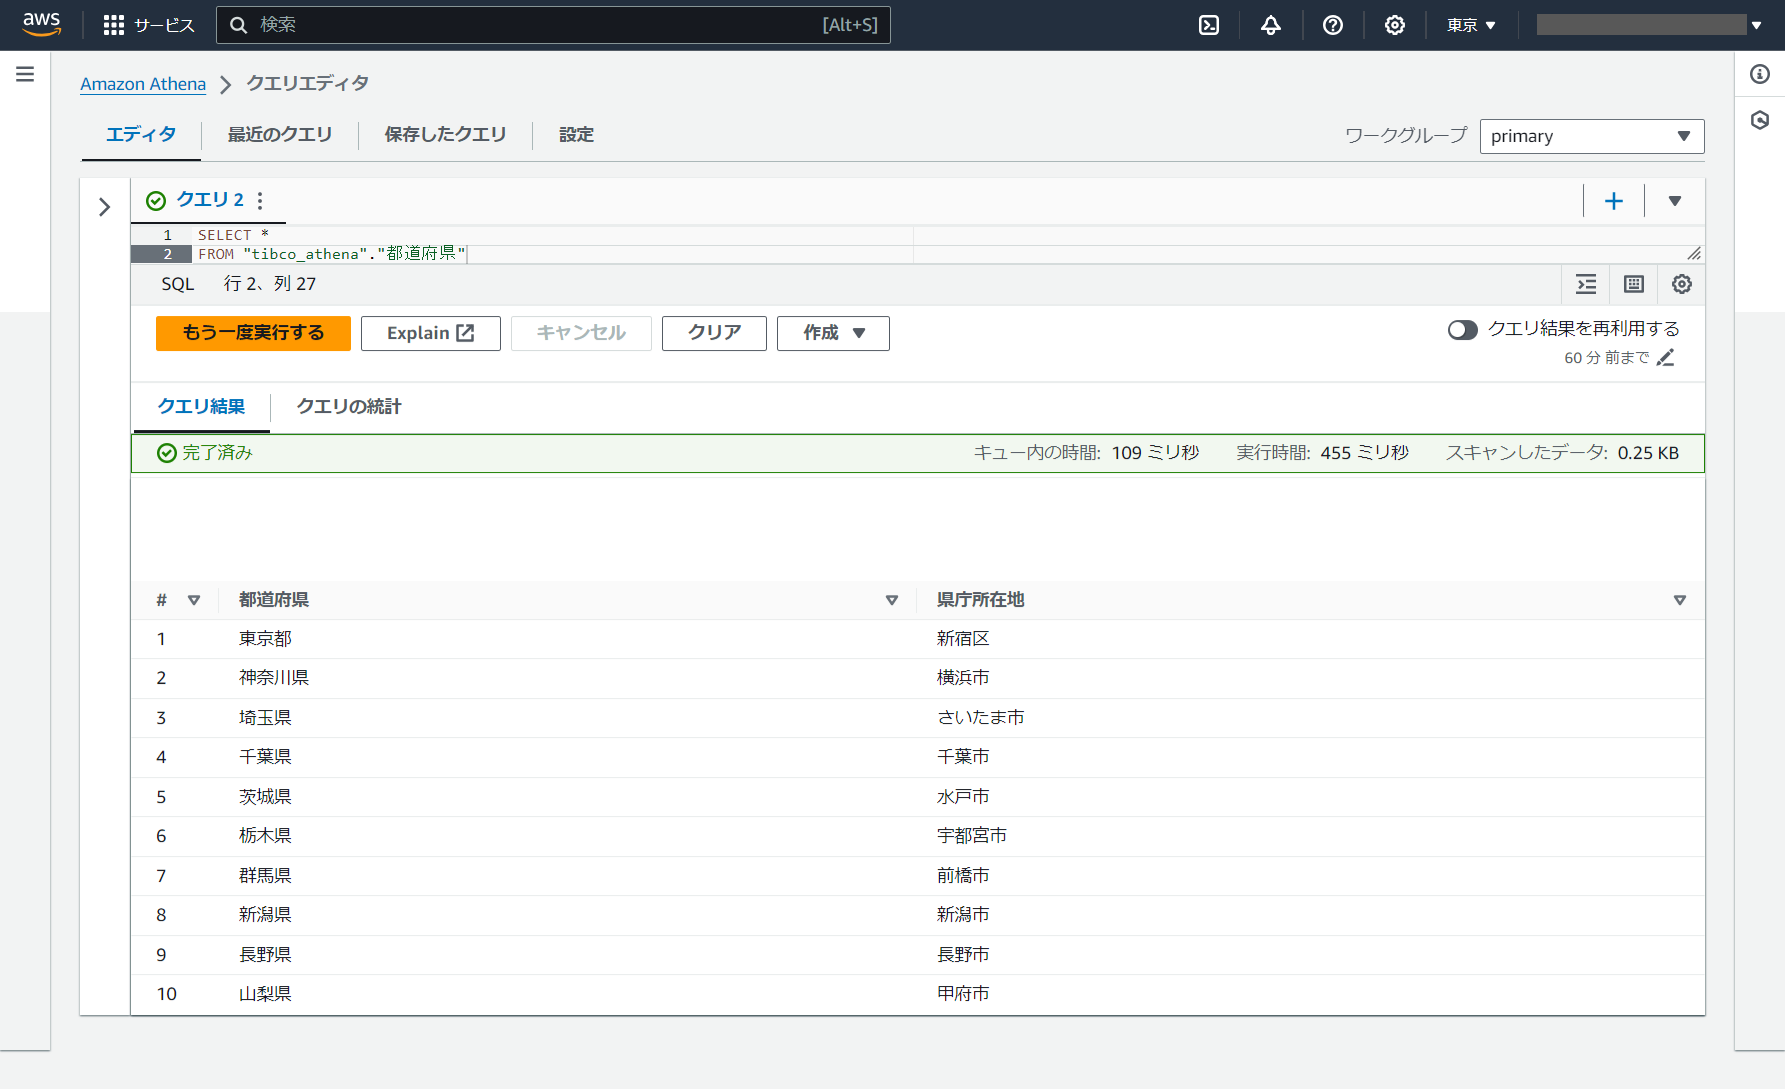This screenshot has height=1089, width=1785.
Task: Add a new query tab with plus
Action: (x=1614, y=201)
